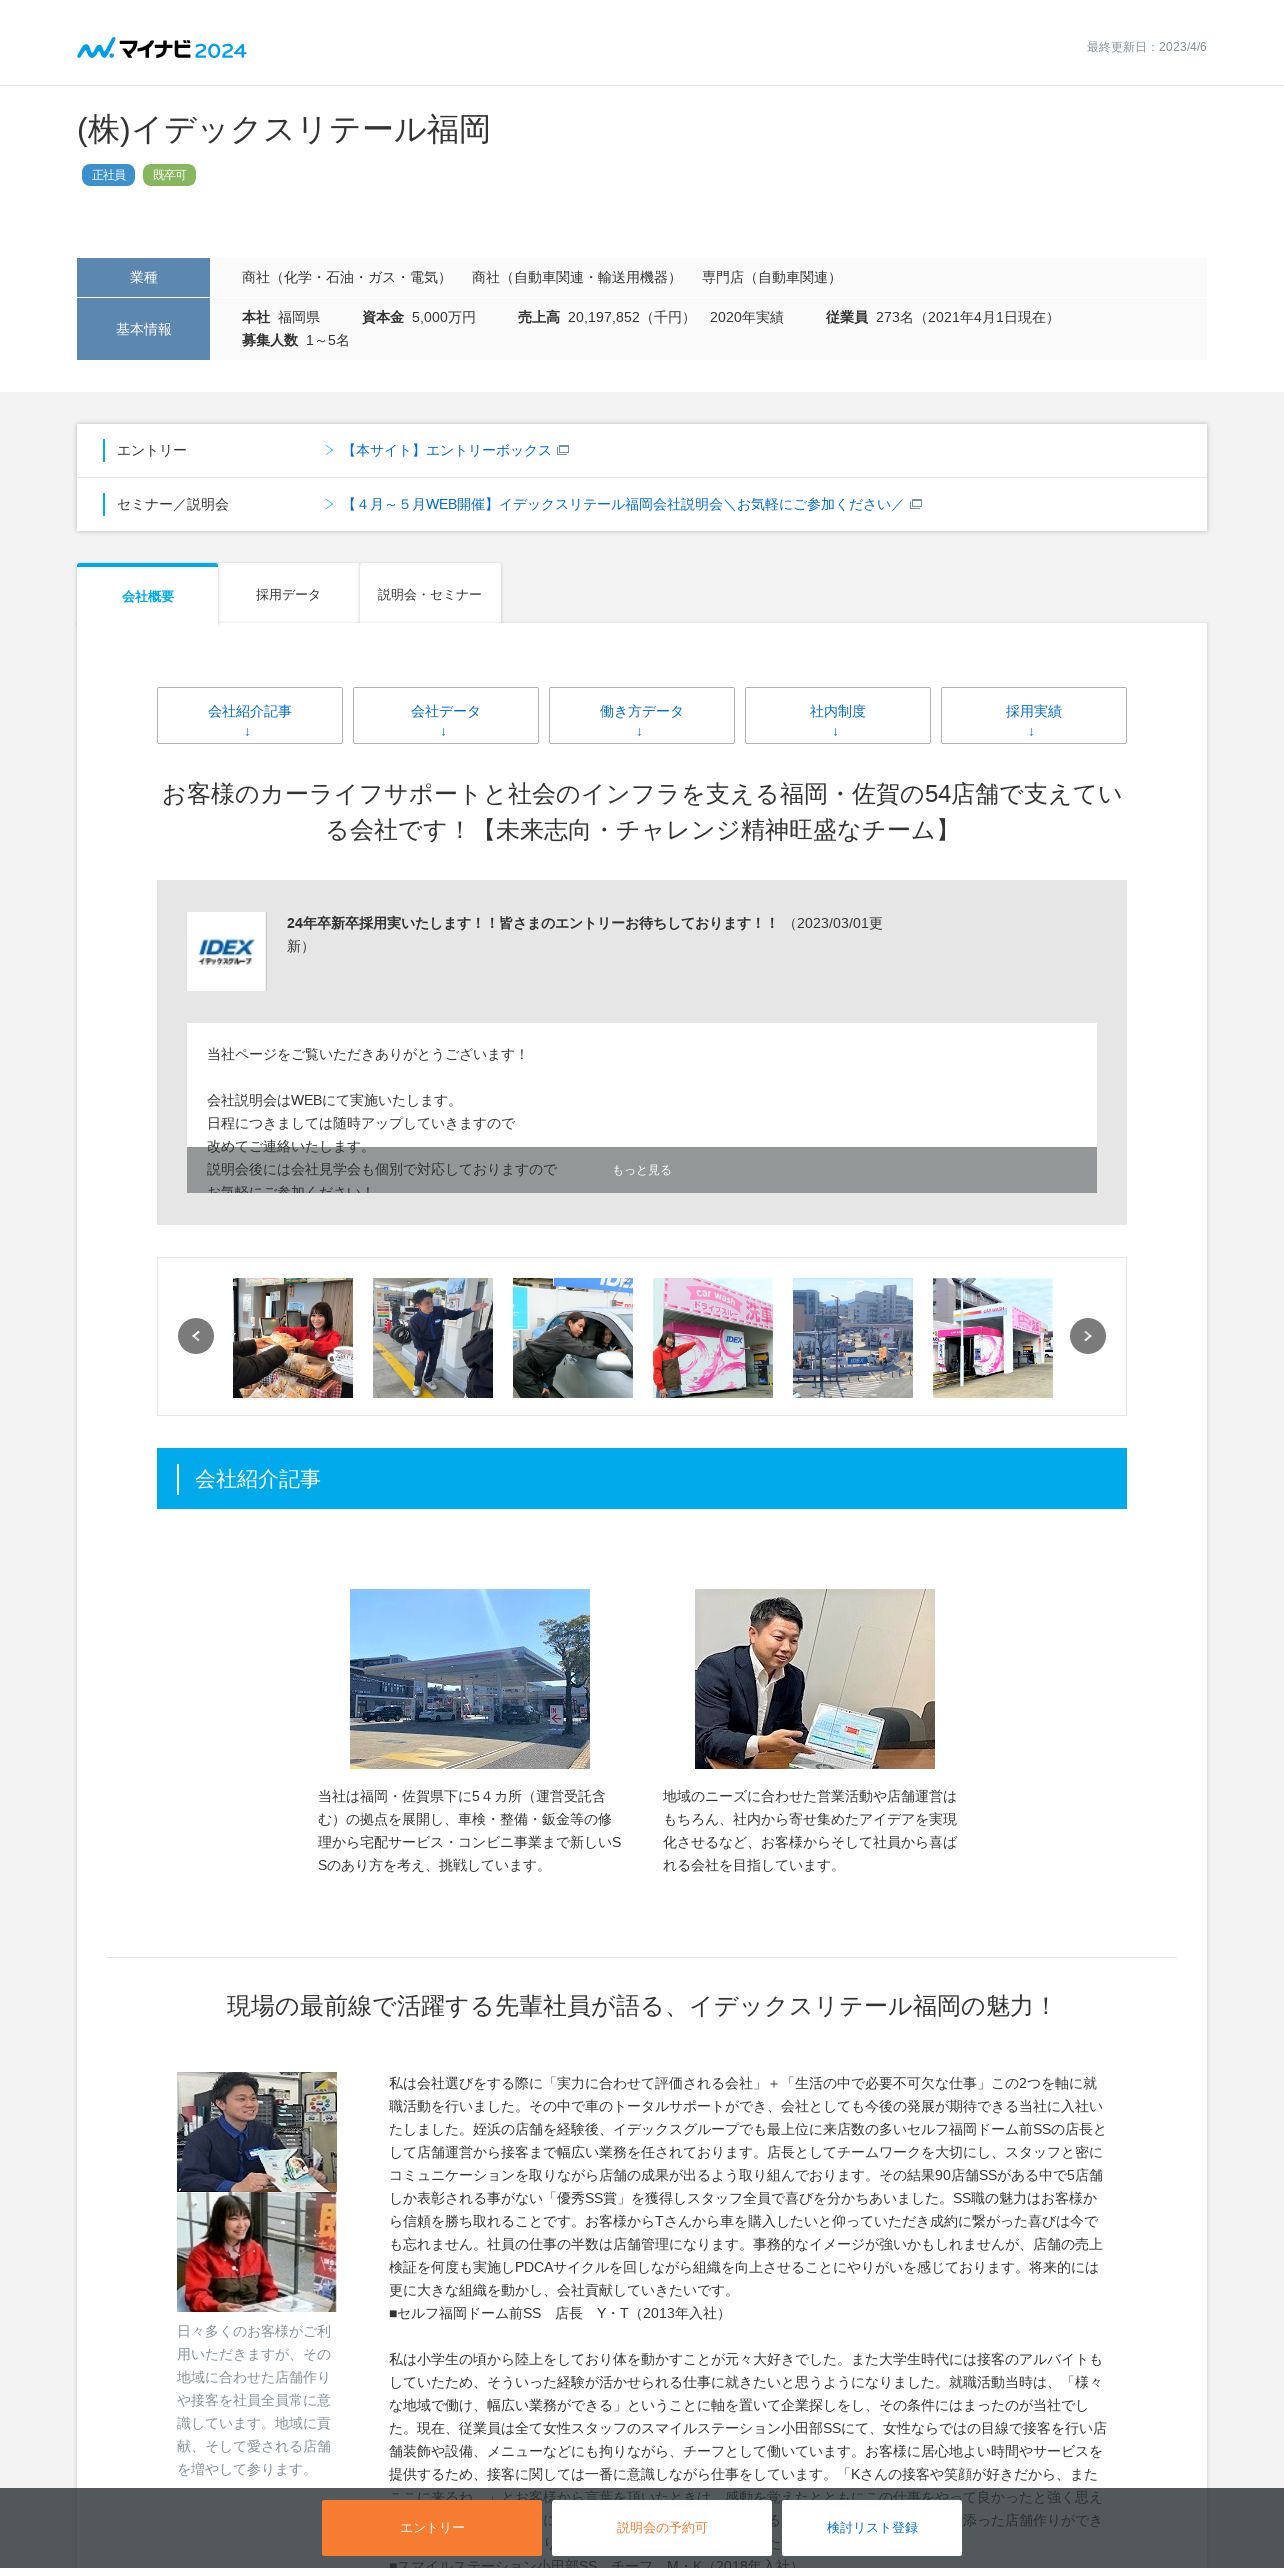
Task: Switch to the 採用データ tab
Action: [288, 594]
